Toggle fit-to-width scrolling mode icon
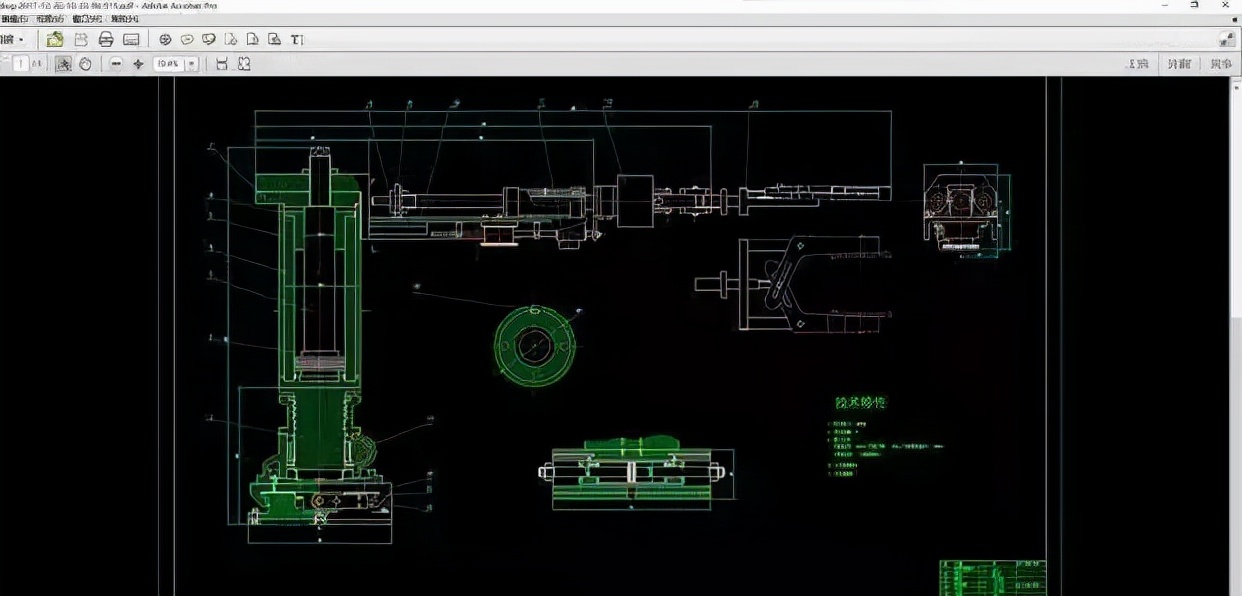The width and height of the screenshot is (1242, 596). pos(221,64)
